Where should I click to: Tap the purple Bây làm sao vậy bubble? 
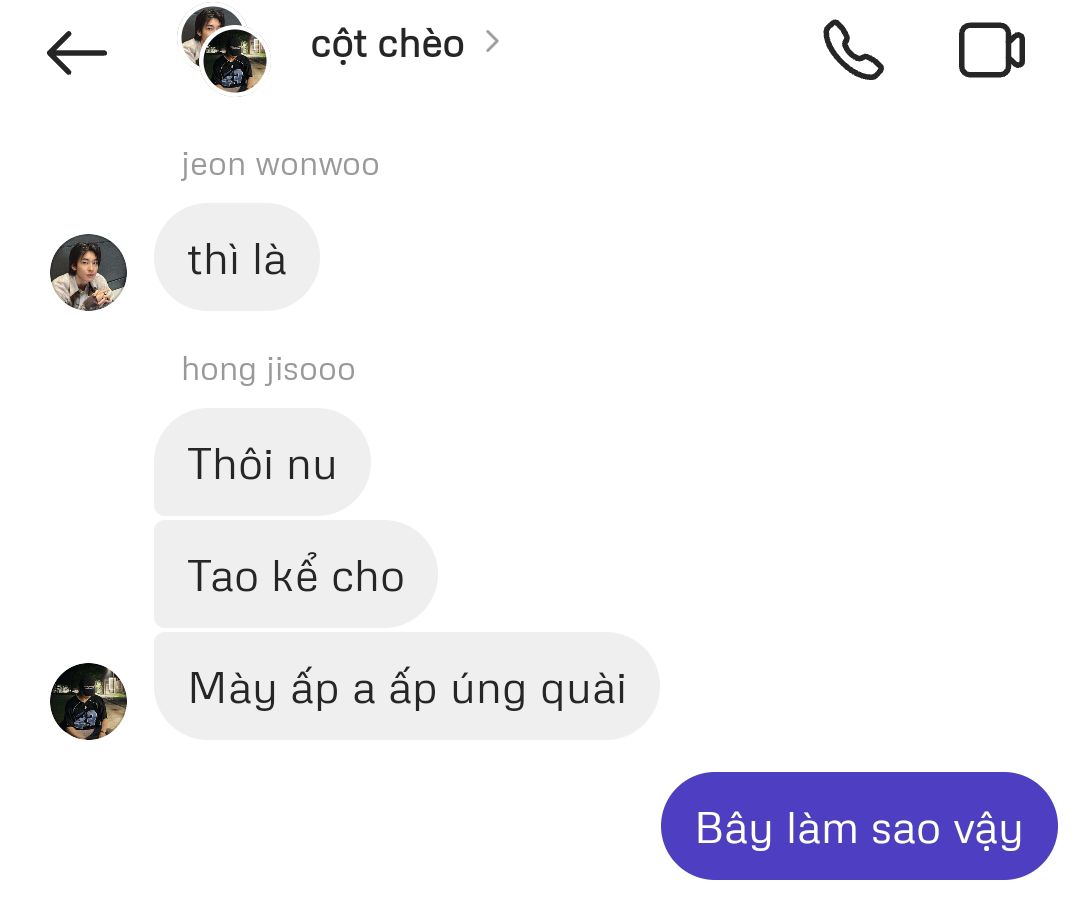[859, 826]
